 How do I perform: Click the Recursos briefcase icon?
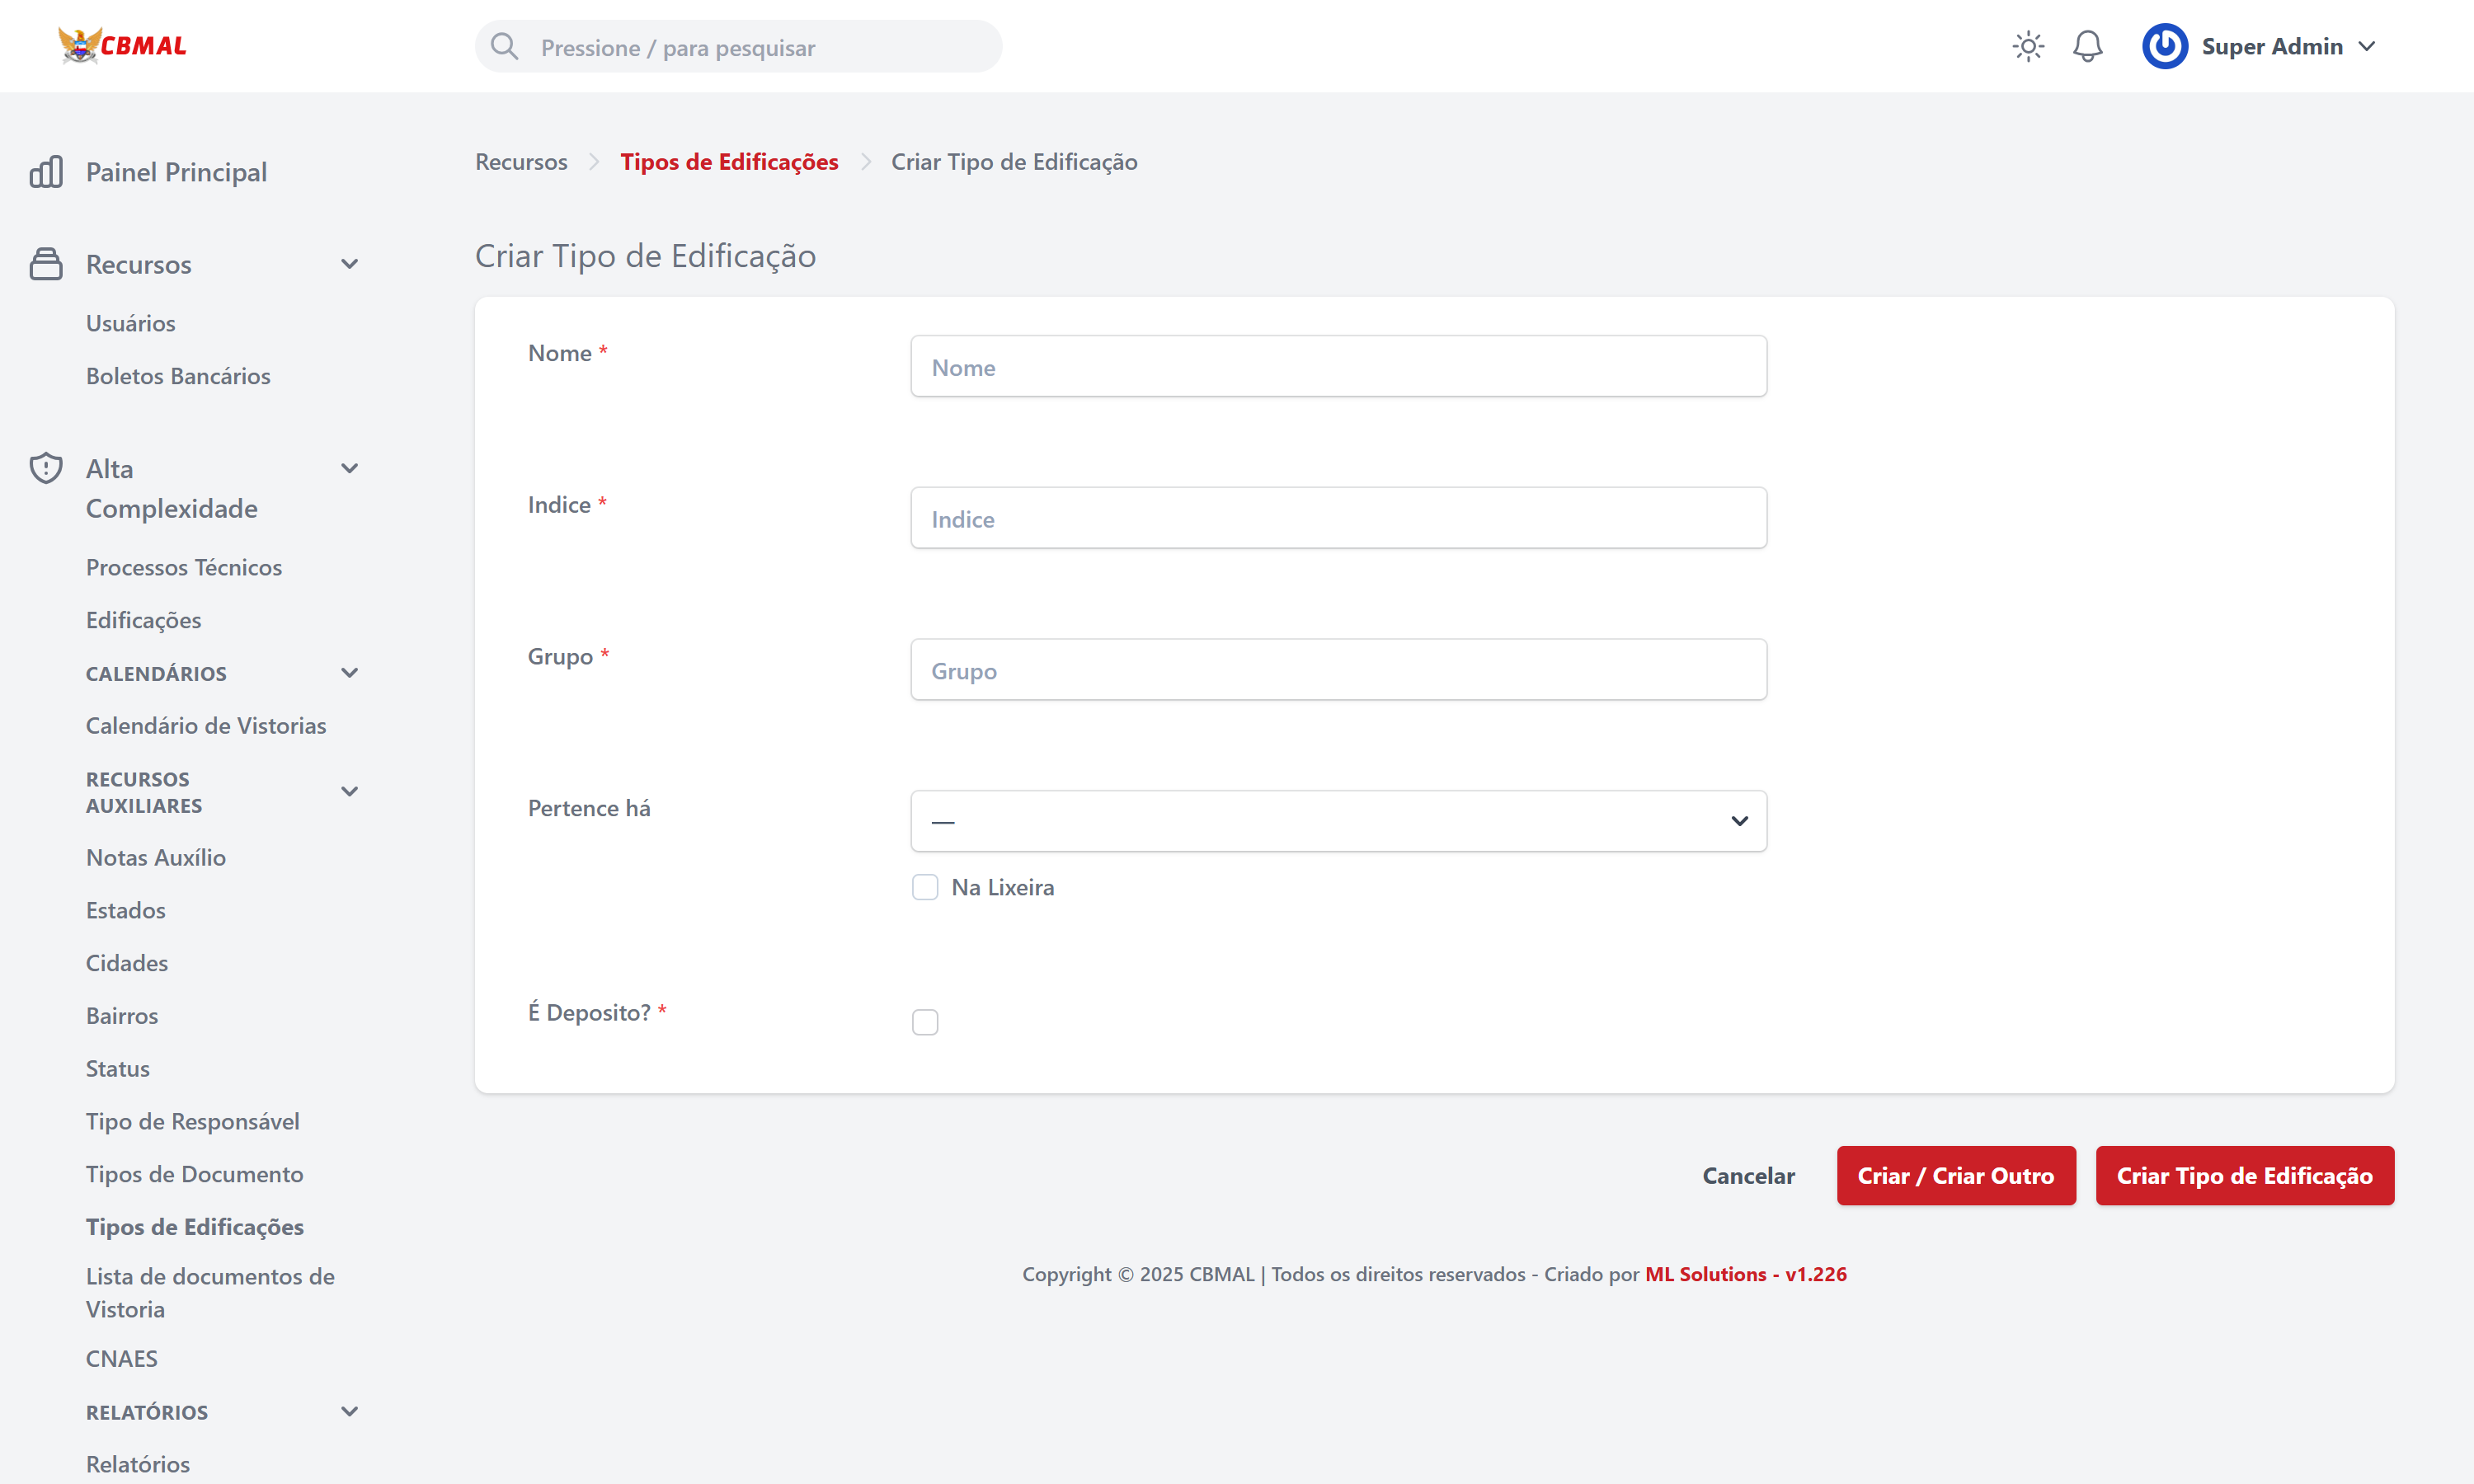[46, 264]
